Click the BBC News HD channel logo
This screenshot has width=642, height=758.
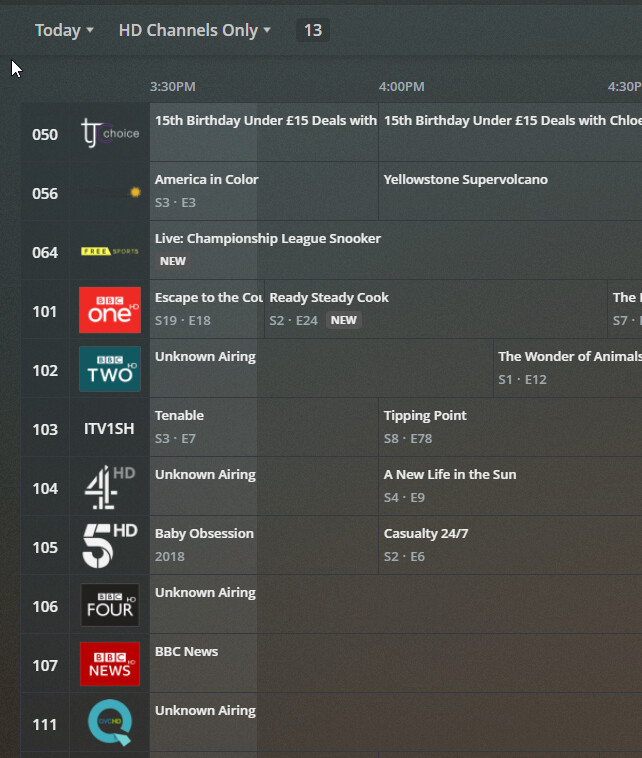110,664
